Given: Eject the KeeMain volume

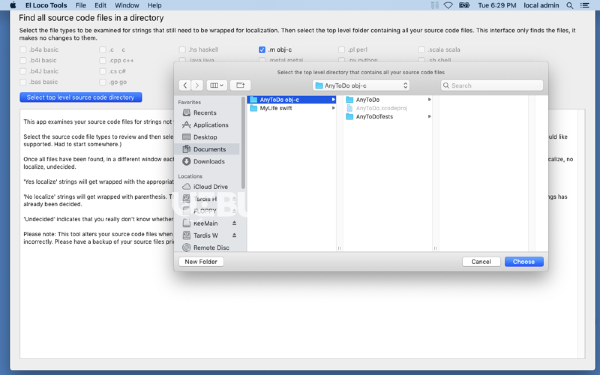Looking at the screenshot, I should click(234, 223).
